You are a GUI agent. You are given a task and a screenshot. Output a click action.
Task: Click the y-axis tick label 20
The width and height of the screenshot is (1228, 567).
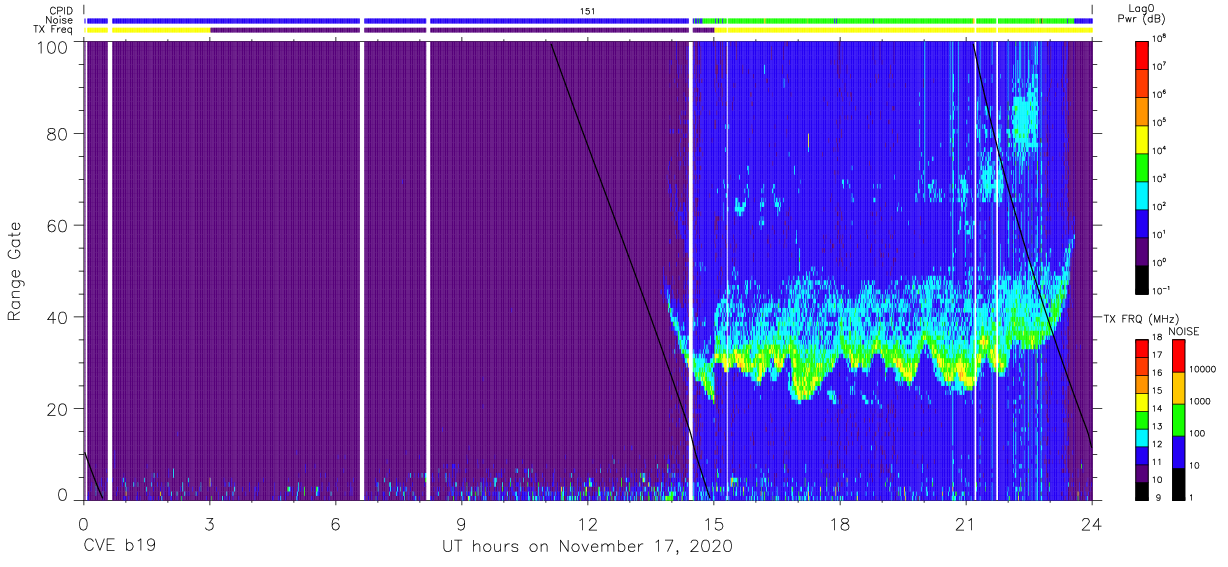[x=58, y=409]
